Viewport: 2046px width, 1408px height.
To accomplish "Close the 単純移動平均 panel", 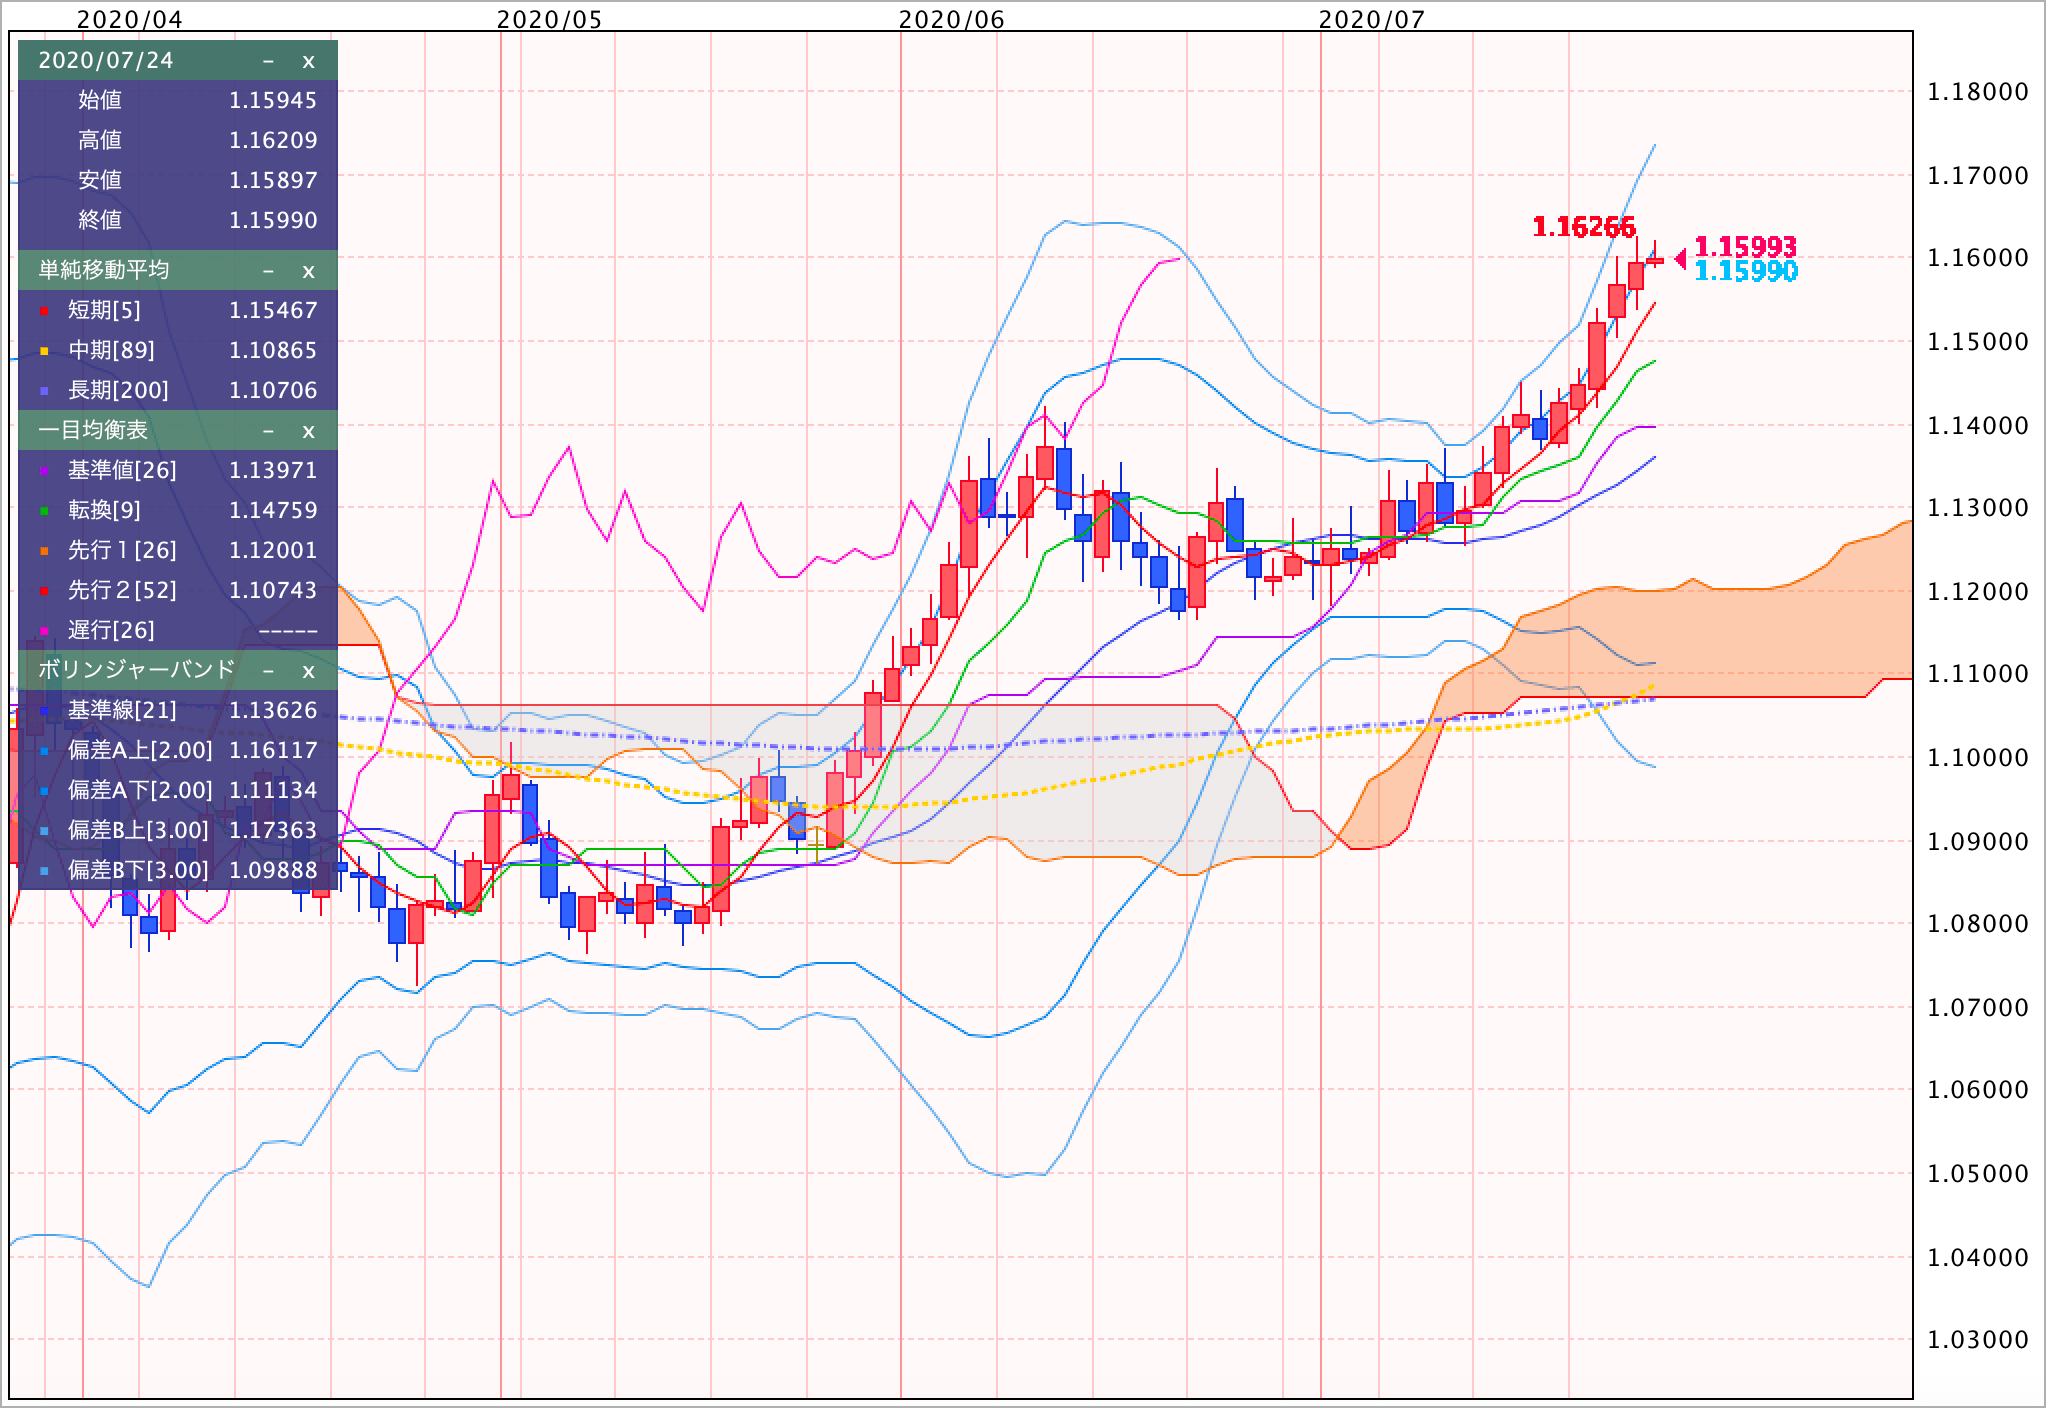I will tap(308, 271).
